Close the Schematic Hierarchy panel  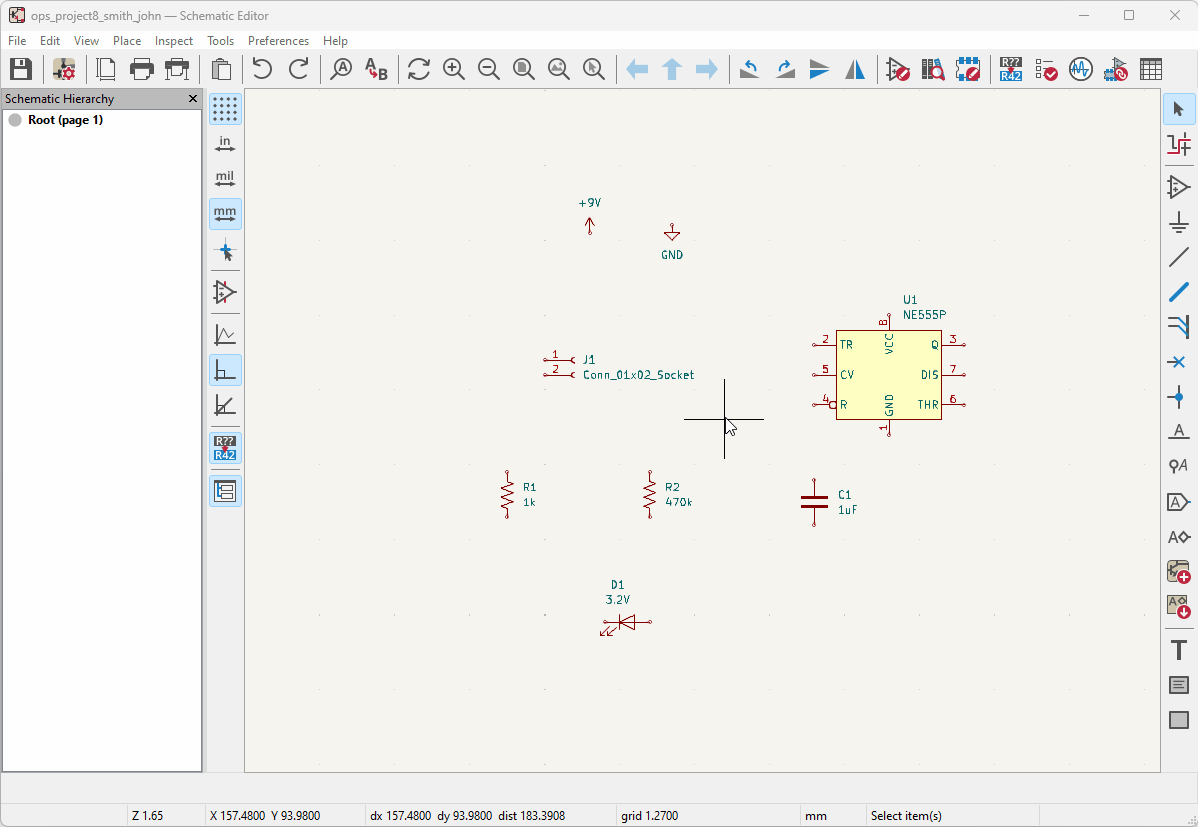pos(193,99)
